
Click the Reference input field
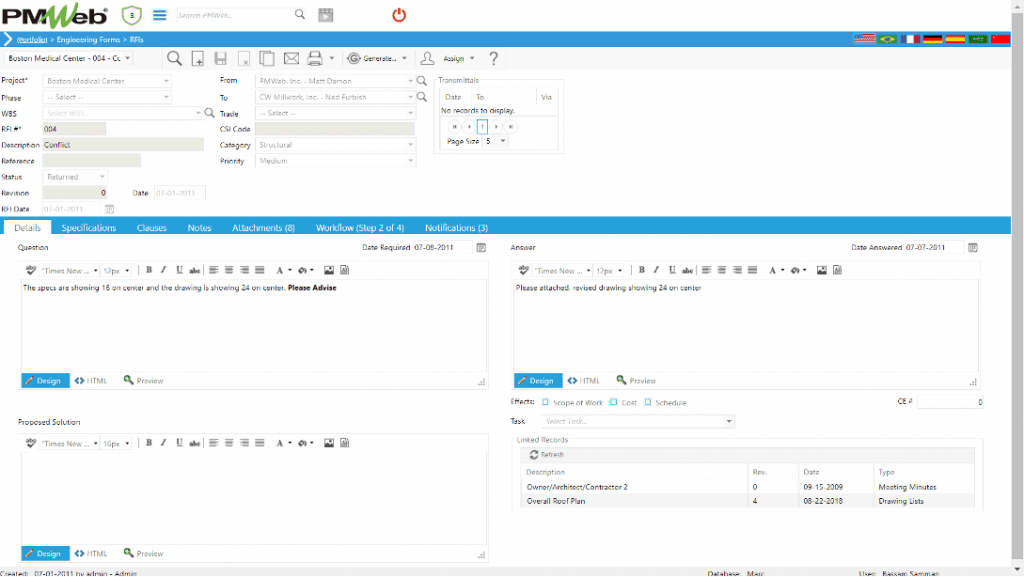pyautogui.click(x=91, y=161)
